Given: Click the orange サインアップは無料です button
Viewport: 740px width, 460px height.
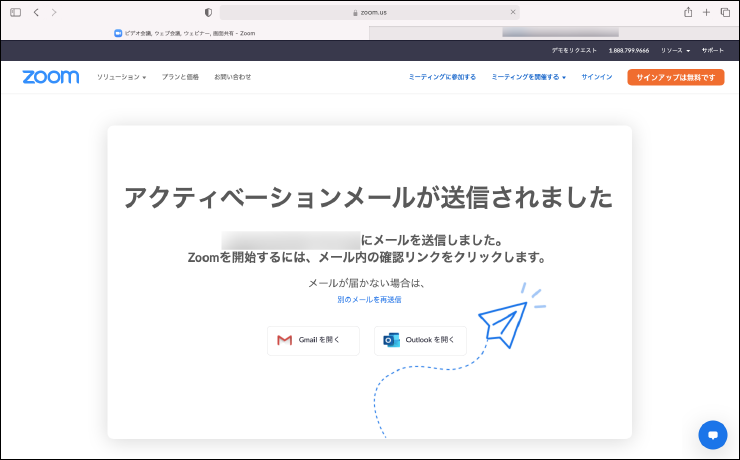Looking at the screenshot, I should pyautogui.click(x=675, y=77).
